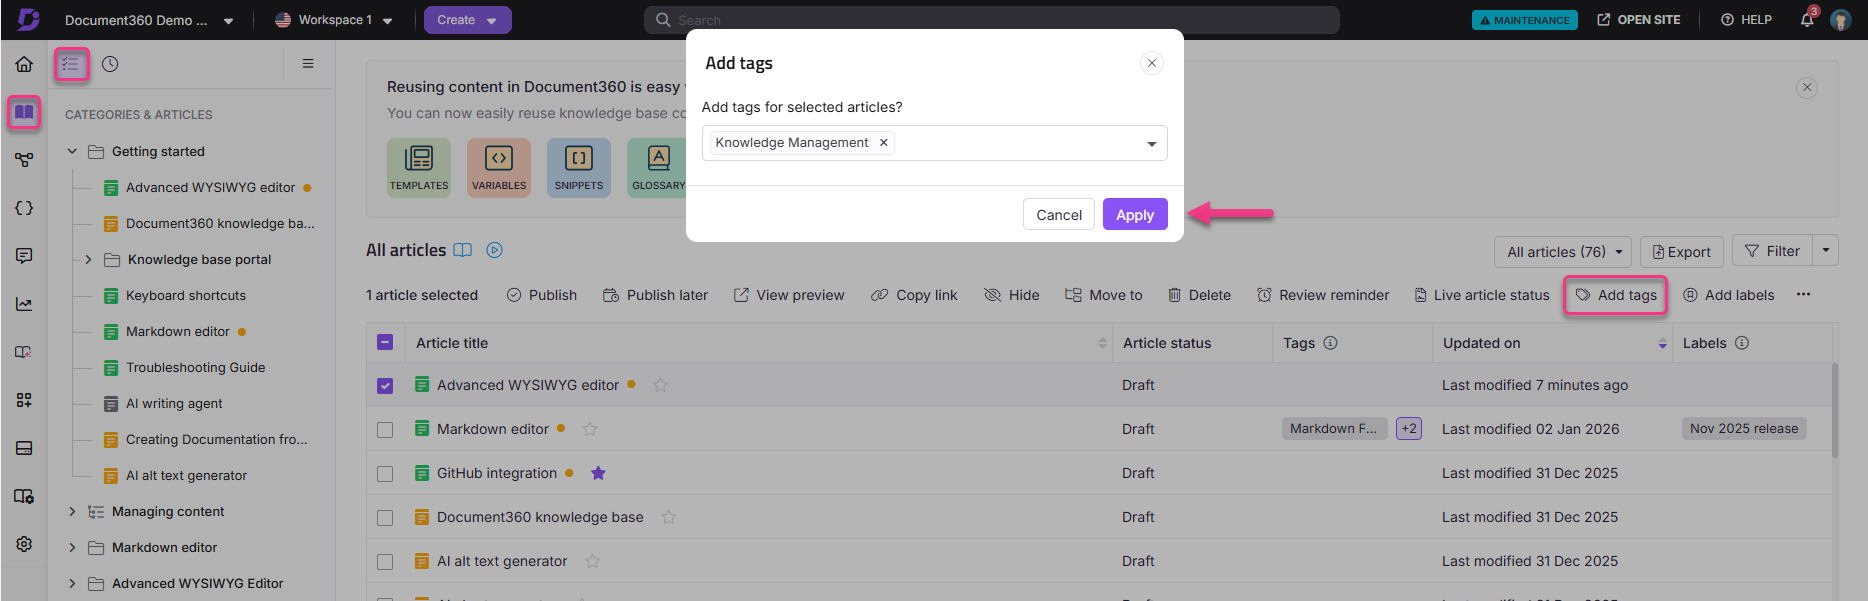Click the Export button

tap(1682, 252)
